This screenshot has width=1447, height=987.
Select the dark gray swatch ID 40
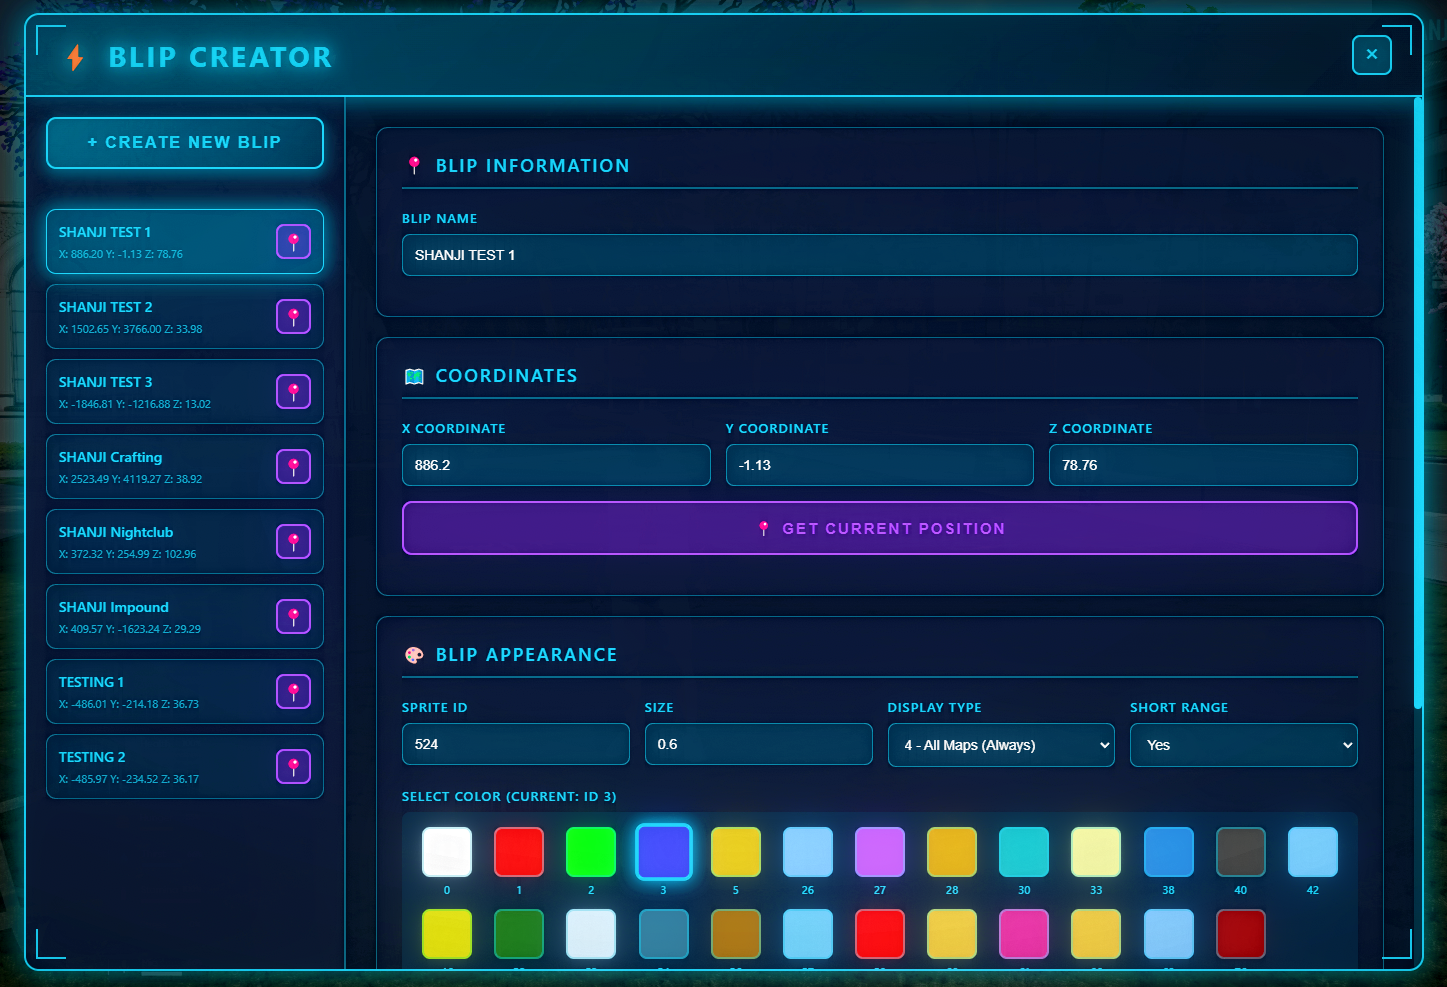1241,852
